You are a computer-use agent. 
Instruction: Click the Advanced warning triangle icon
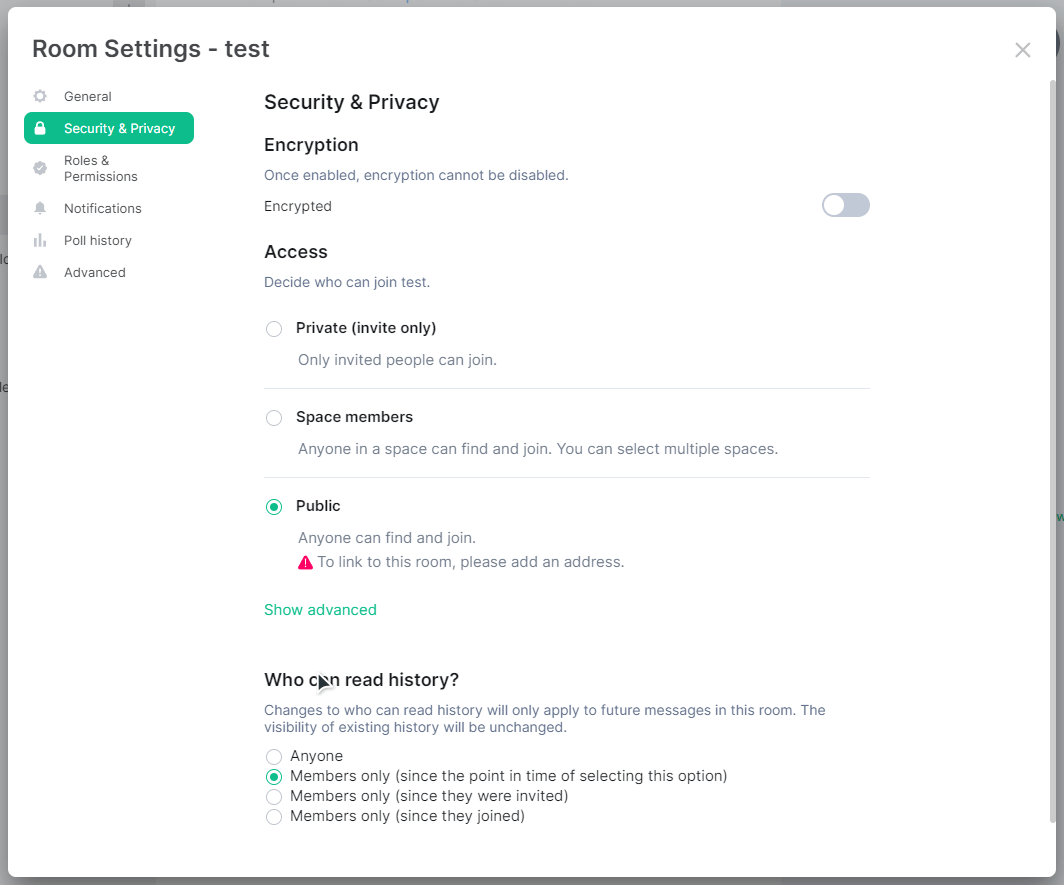pyautogui.click(x=40, y=272)
